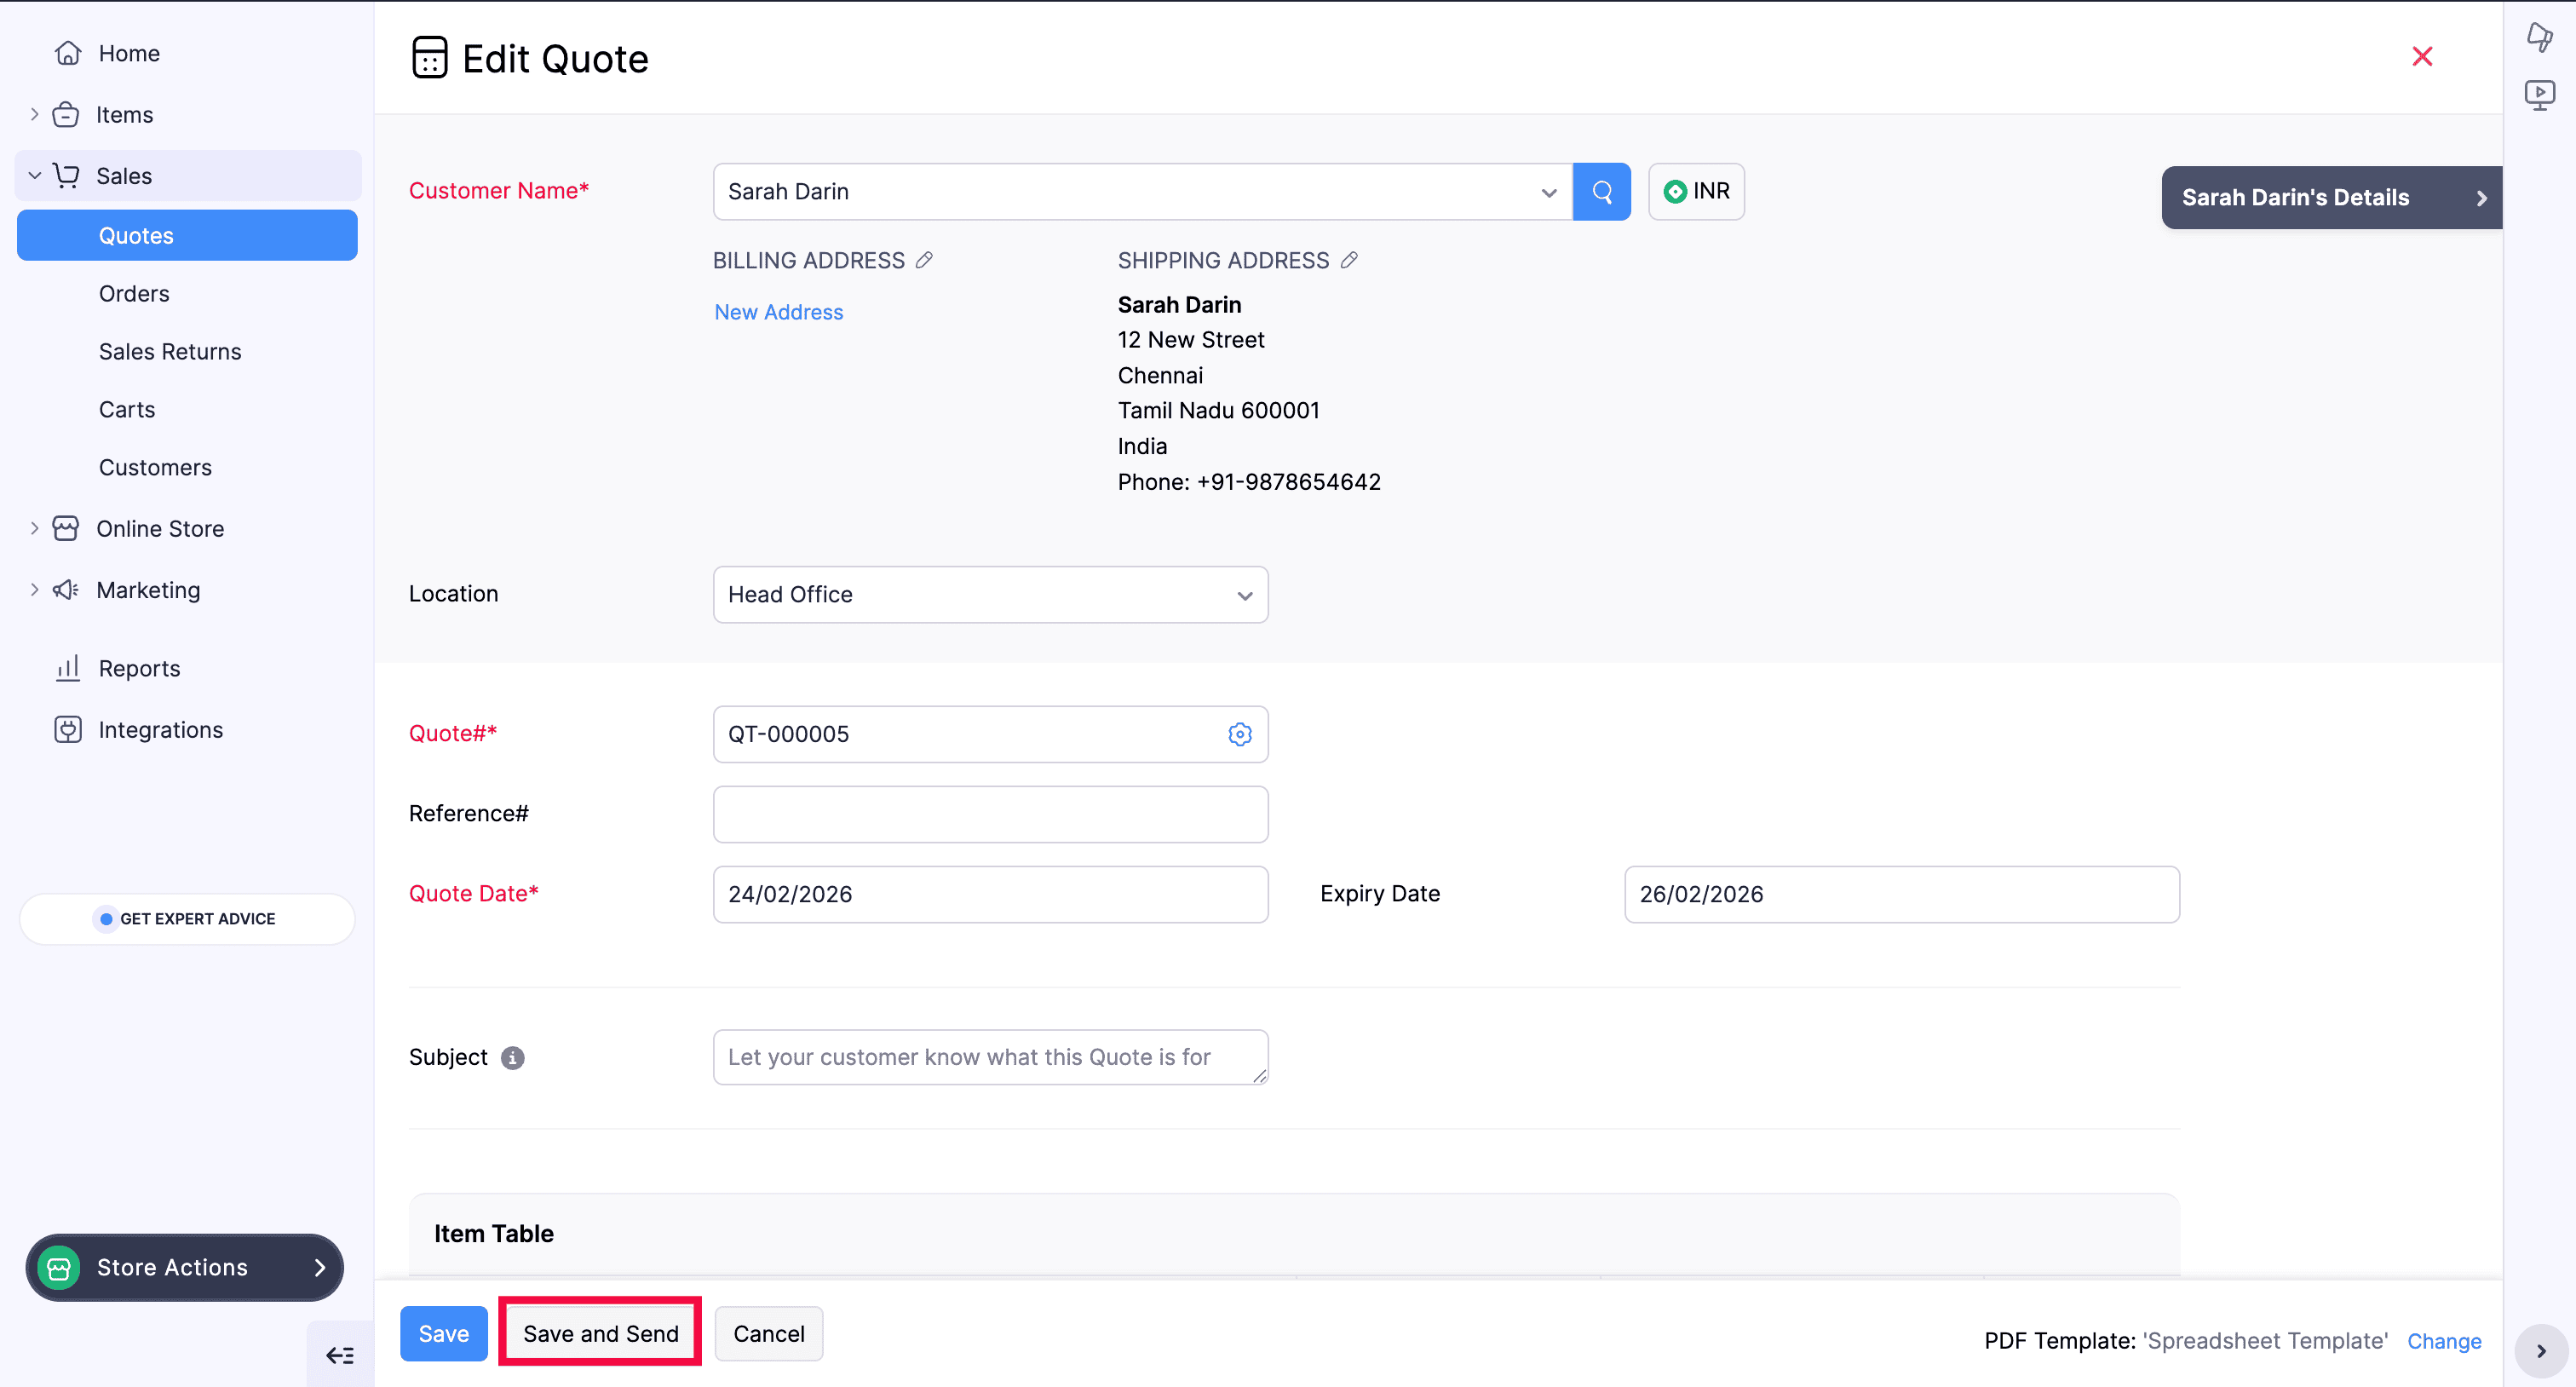Click the customer search magnifier button

coord(1601,191)
